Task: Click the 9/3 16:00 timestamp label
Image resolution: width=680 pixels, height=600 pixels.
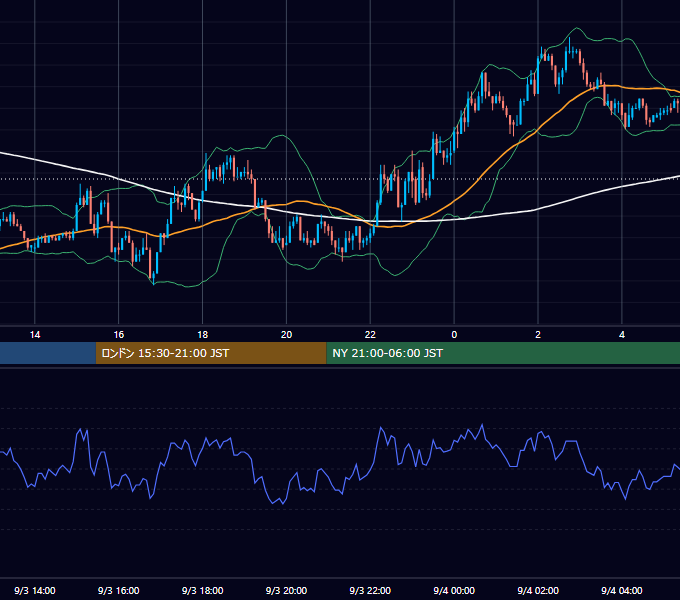Action: coord(118,590)
